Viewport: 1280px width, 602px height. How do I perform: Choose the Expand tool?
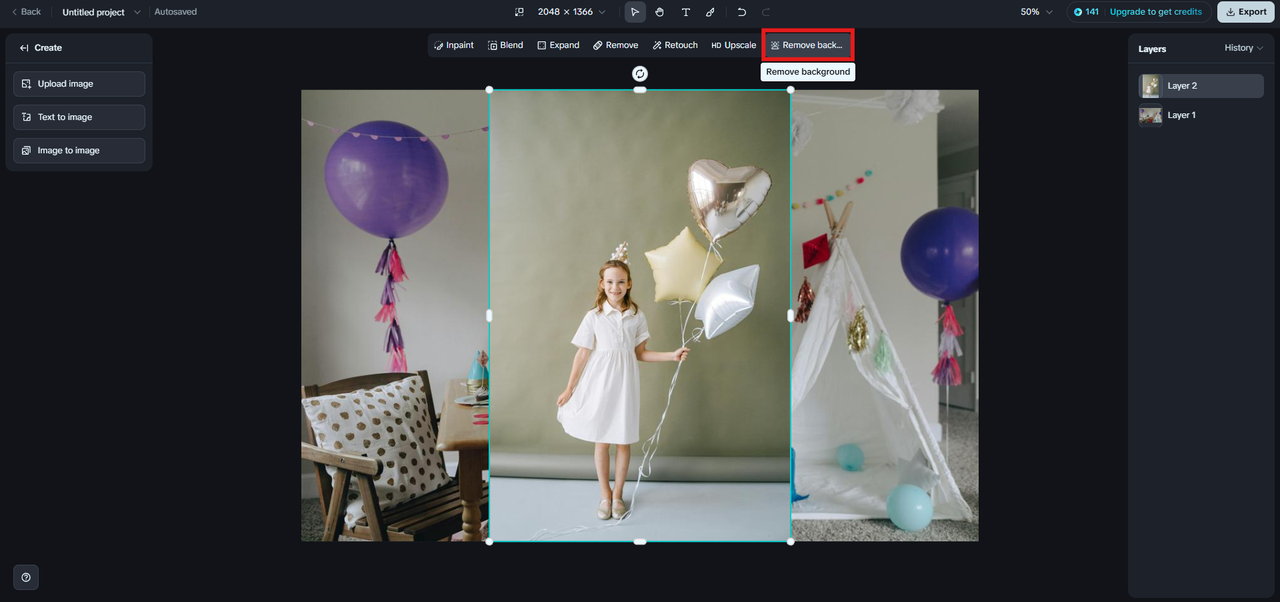[x=558, y=45]
